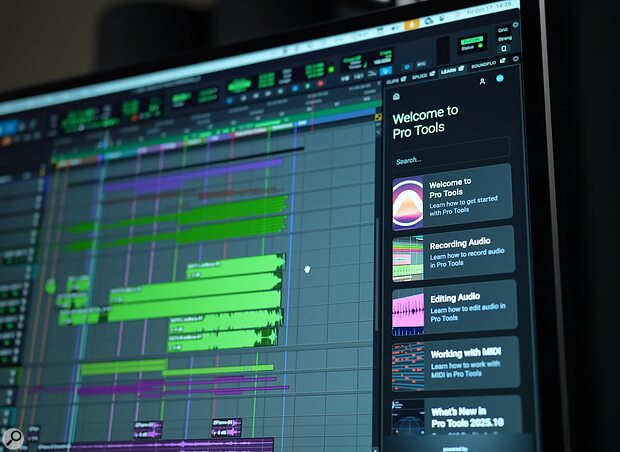Click the red Record button in transport
This screenshot has width=620, height=452.
coord(320,83)
